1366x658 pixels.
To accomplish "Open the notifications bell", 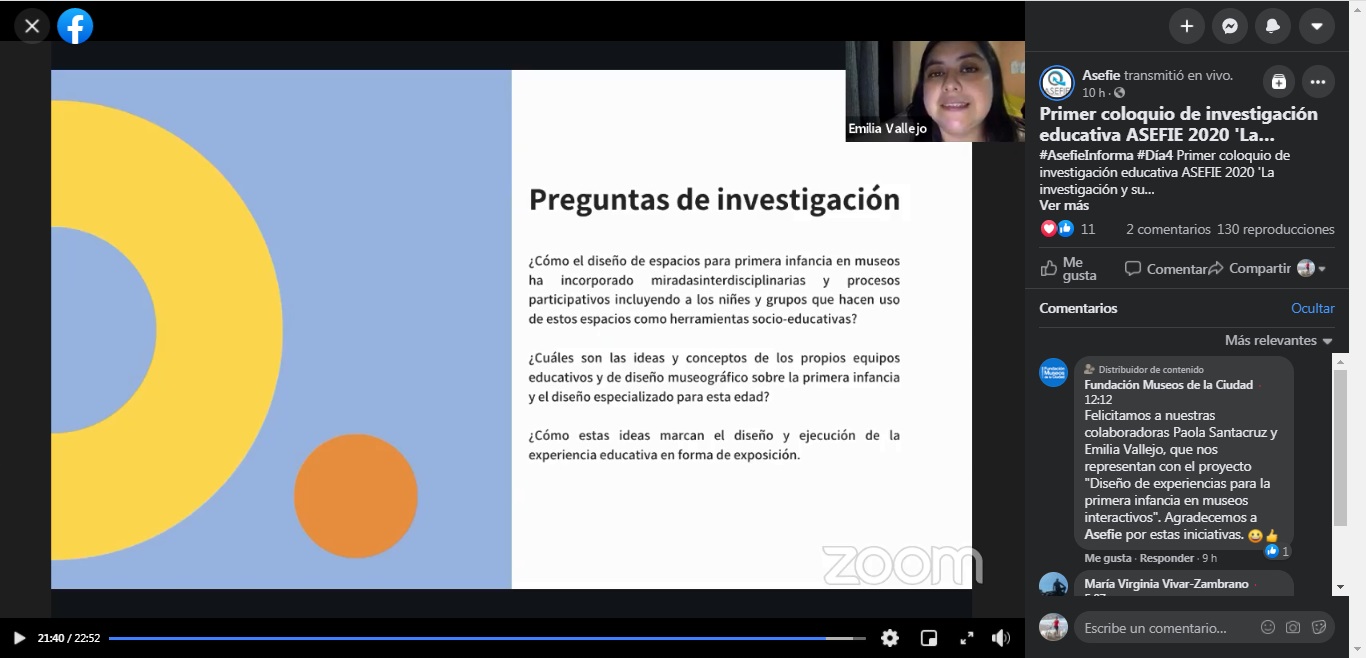I will coord(1273,26).
